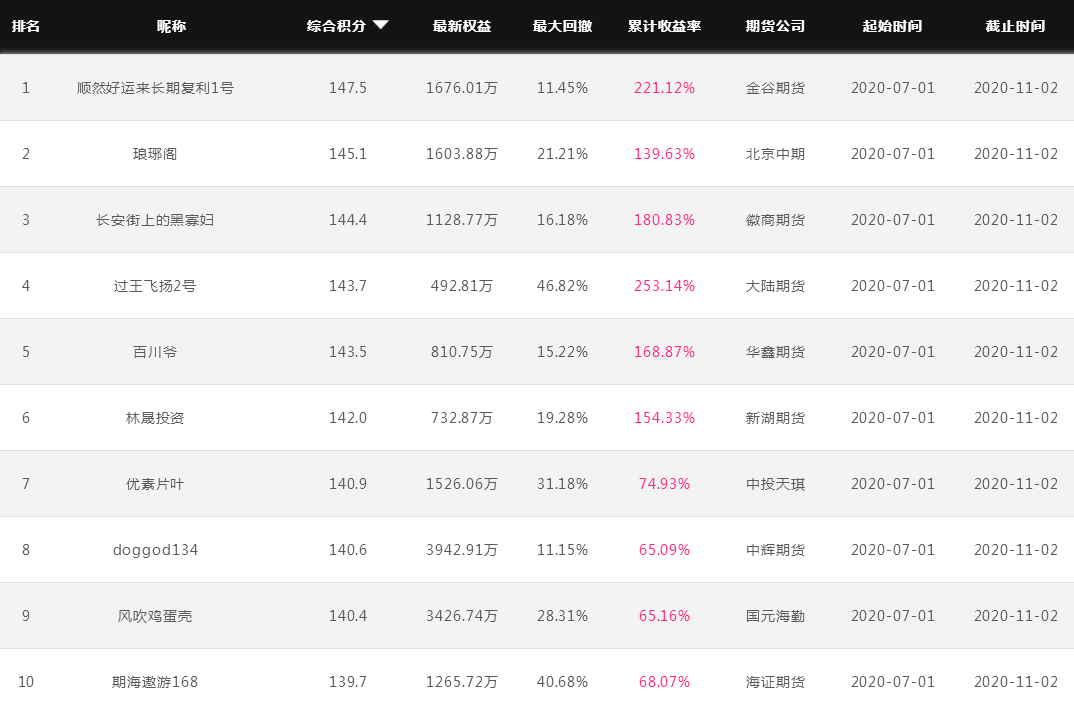Click the 最大回撤 column header
The image size is (1074, 714).
point(562,26)
